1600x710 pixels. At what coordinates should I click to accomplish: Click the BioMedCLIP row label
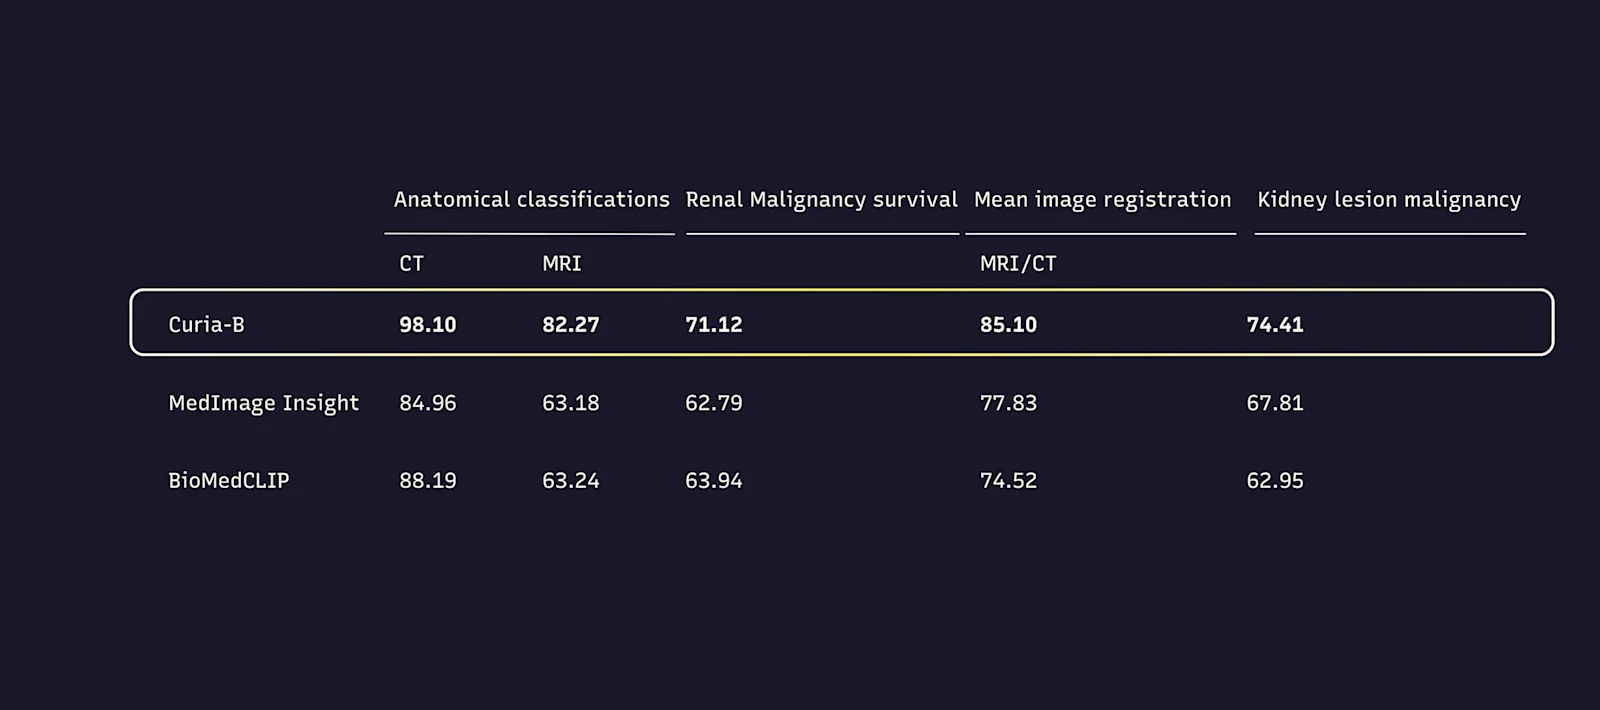(229, 480)
